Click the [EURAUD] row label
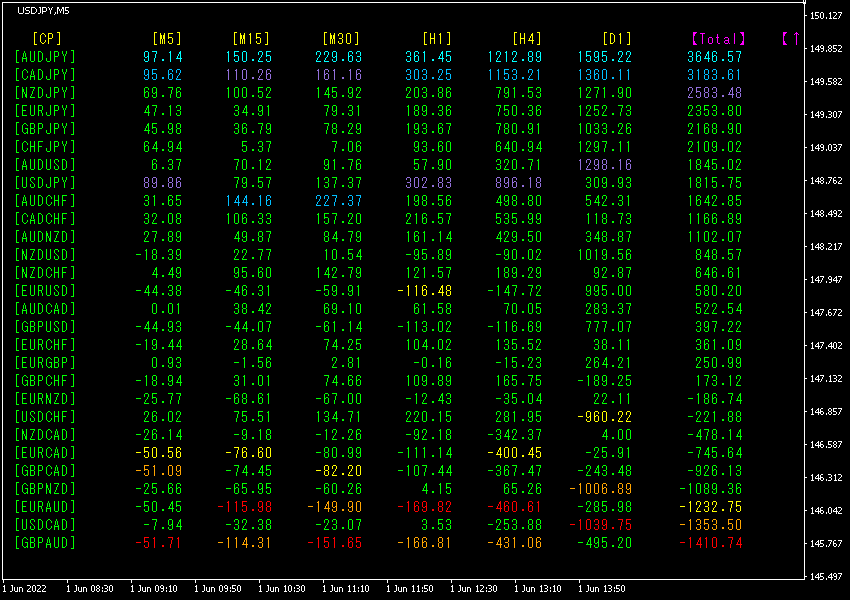 pos(45,507)
